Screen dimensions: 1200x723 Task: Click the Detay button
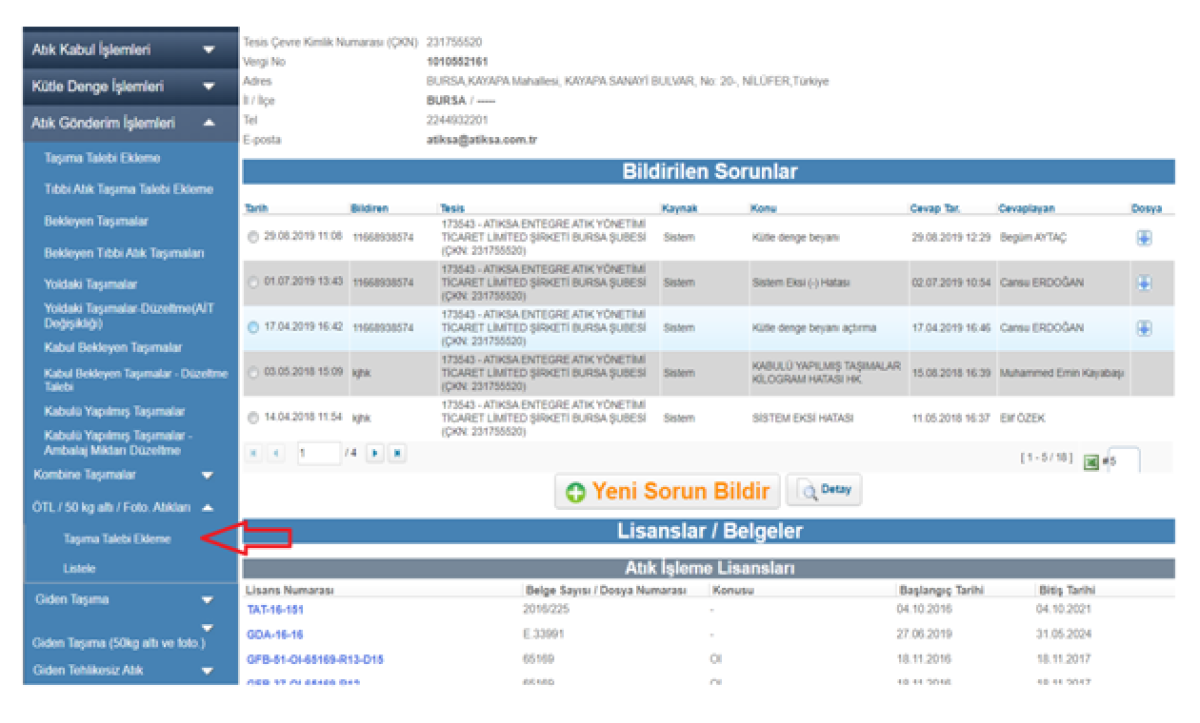coord(824,491)
